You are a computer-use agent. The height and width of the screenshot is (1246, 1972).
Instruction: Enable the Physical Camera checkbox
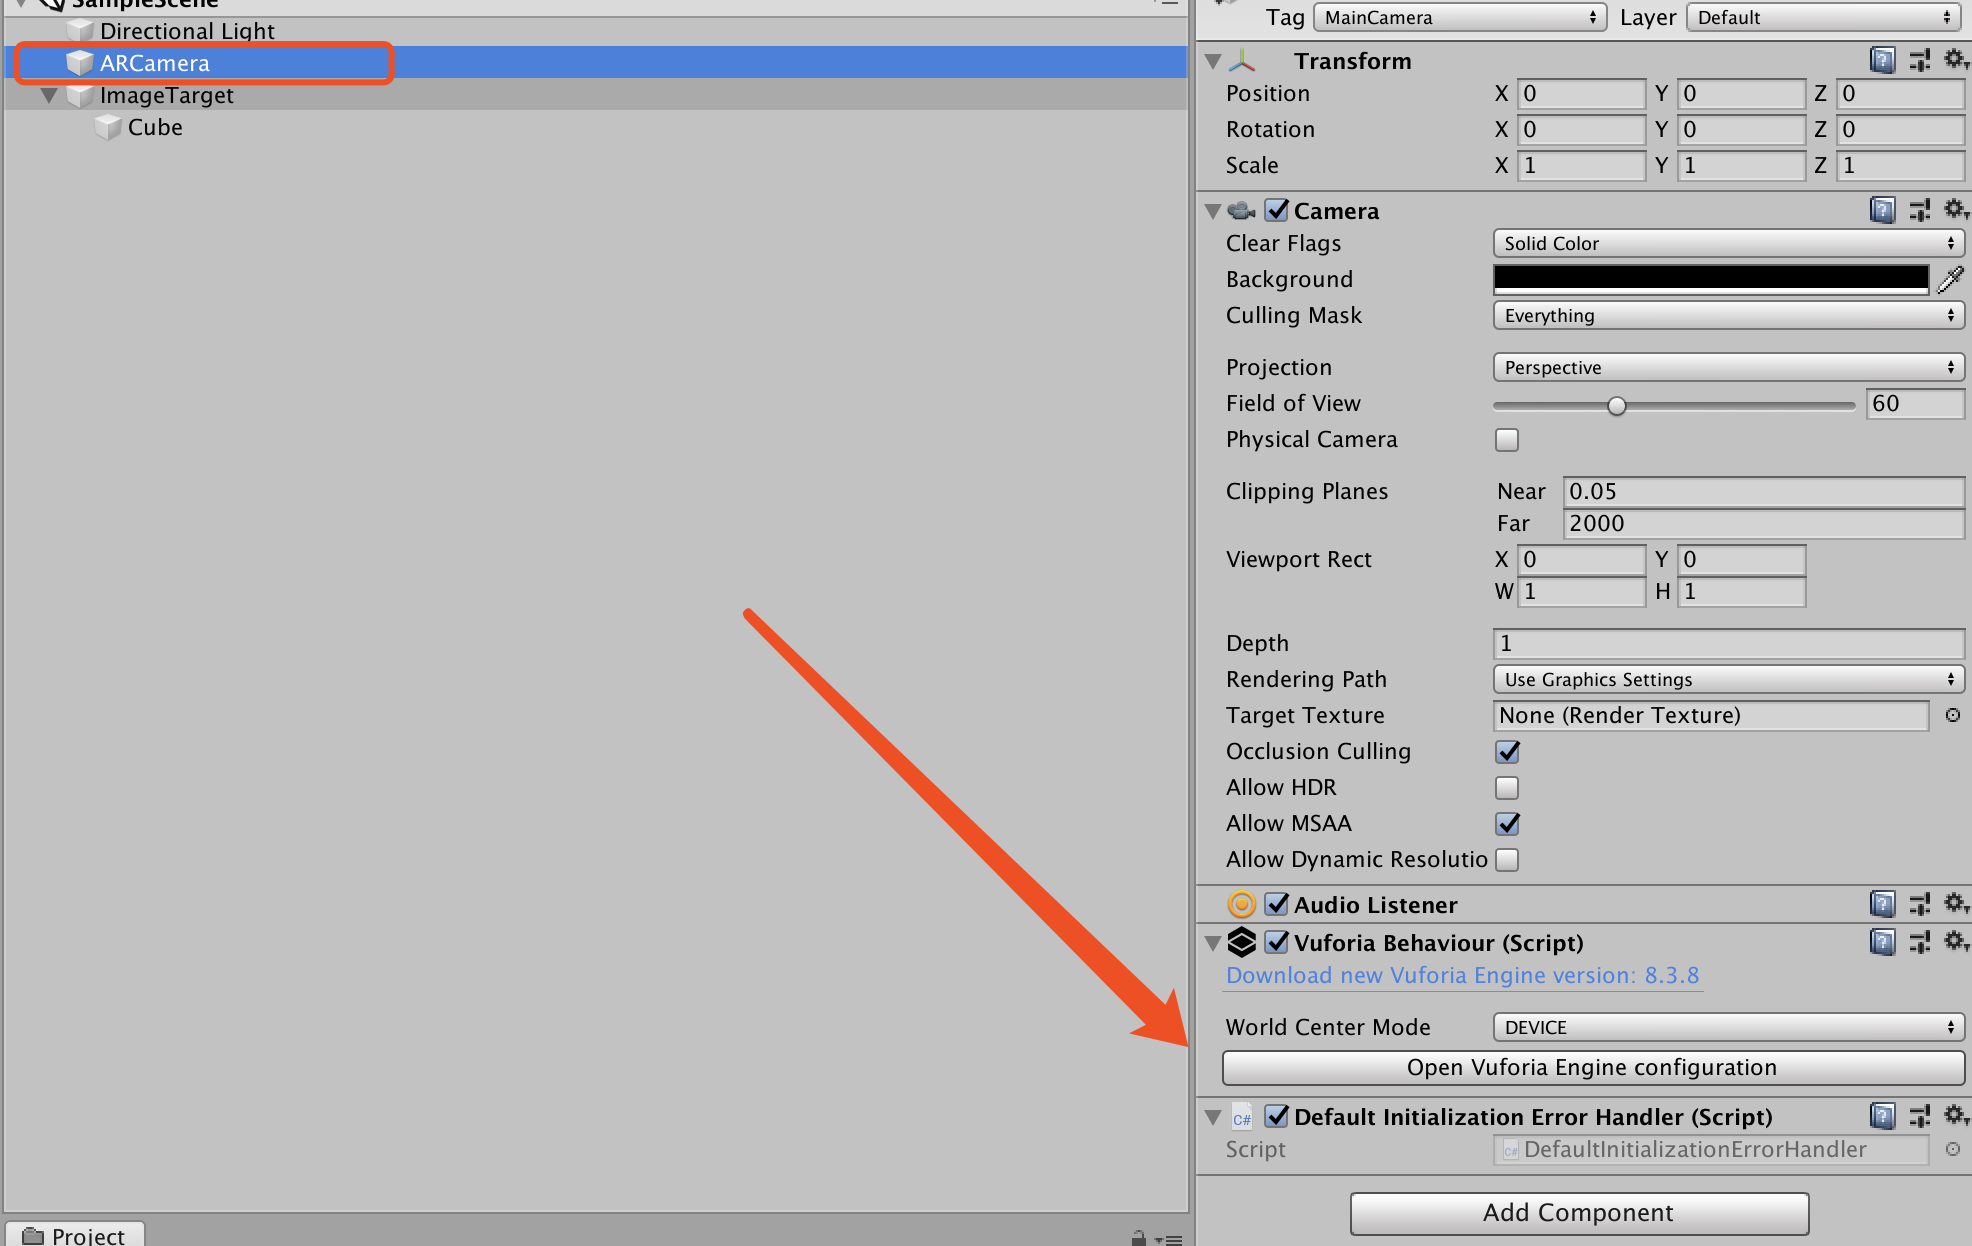pyautogui.click(x=1506, y=440)
